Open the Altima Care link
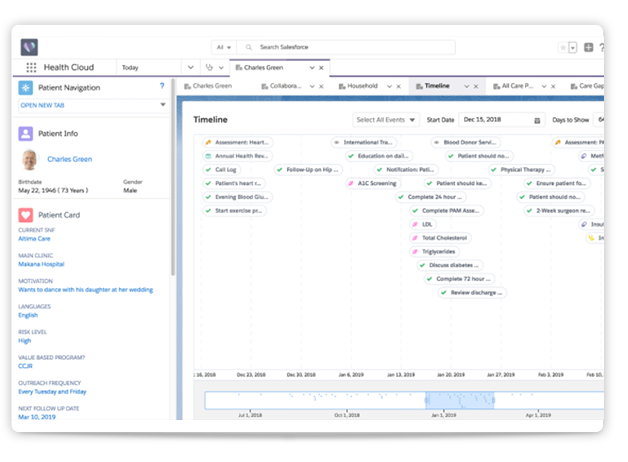 coord(34,239)
